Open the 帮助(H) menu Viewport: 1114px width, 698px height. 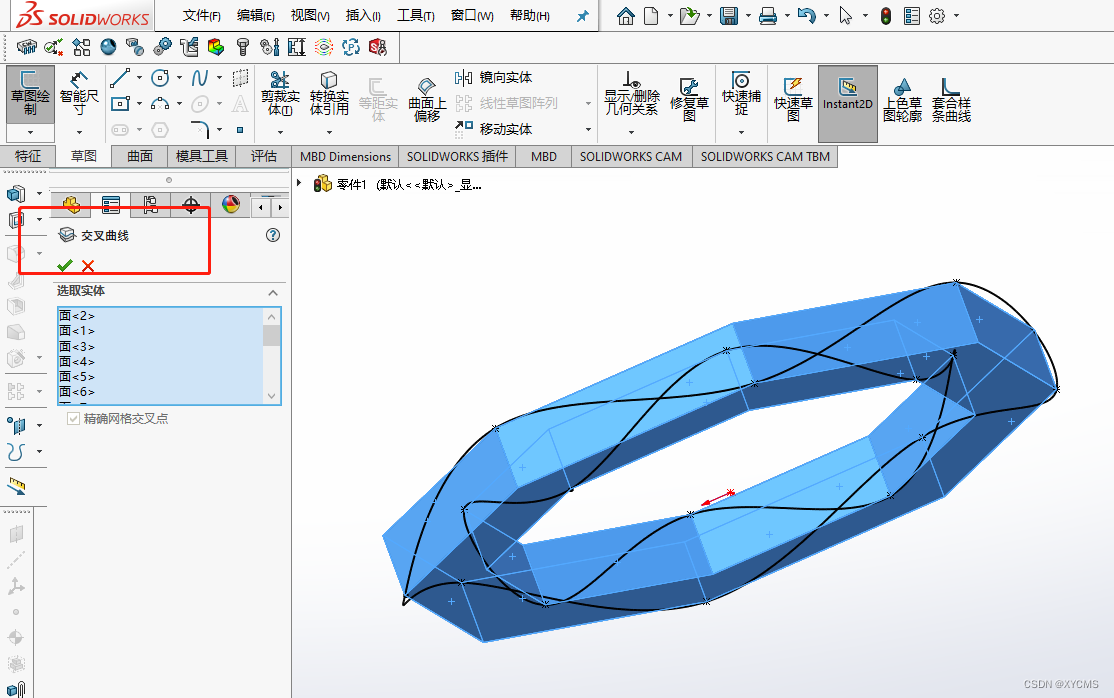pyautogui.click(x=530, y=16)
